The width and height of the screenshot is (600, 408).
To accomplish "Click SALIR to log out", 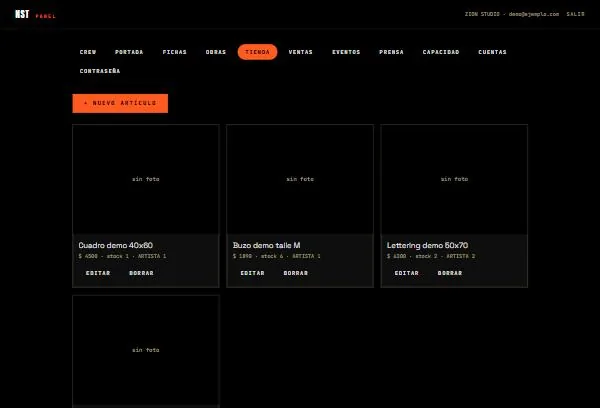I will (x=576, y=14).
